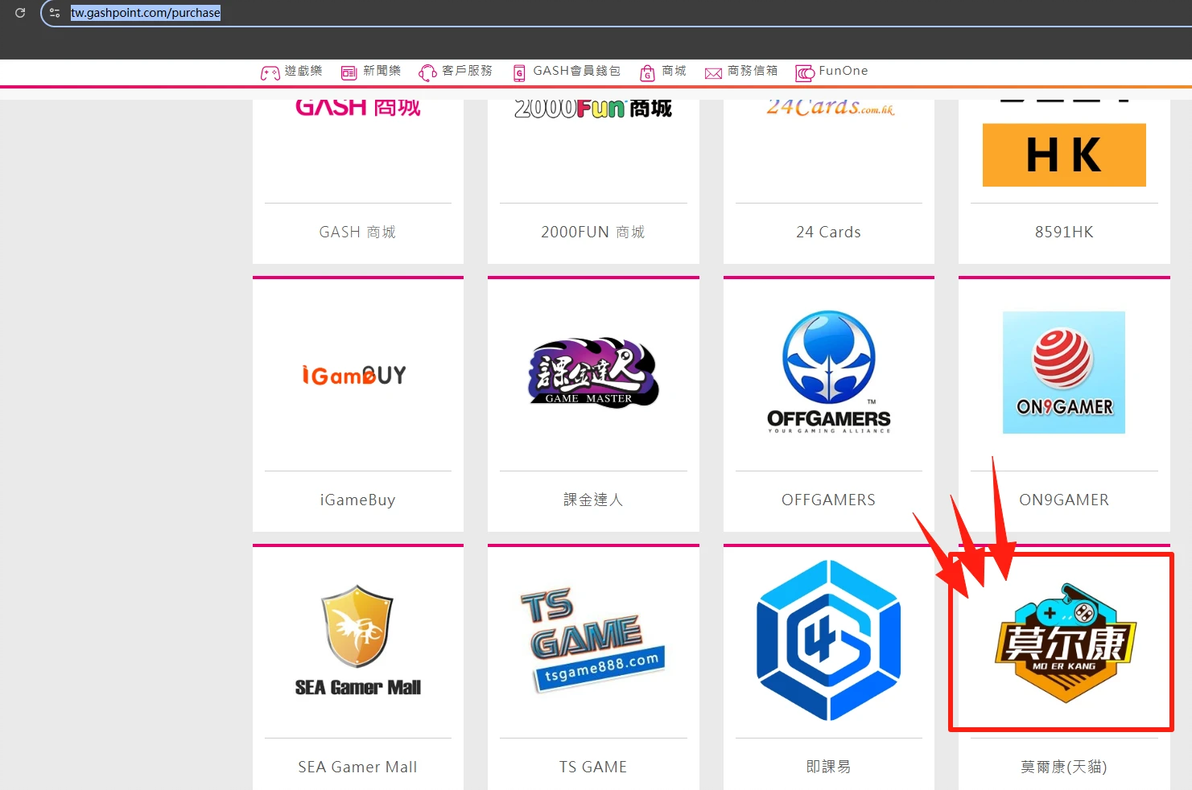
Task: Click the browser reload icon
Action: pyautogui.click(x=21, y=13)
